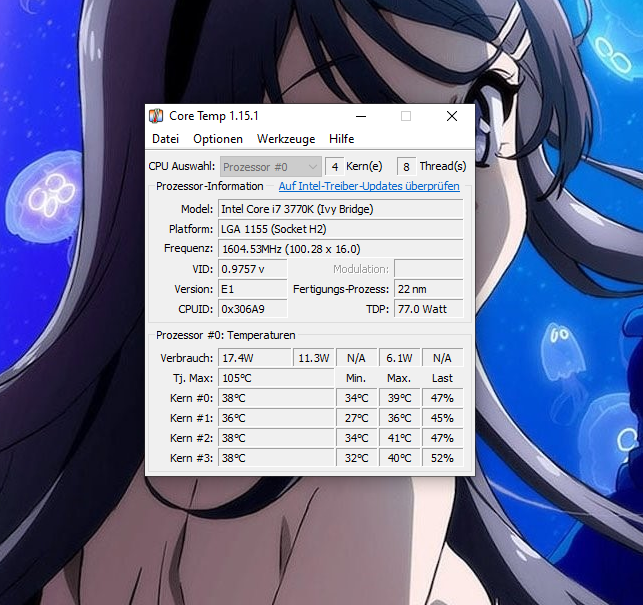Open the Optionen menu
The height and width of the screenshot is (605, 643).
tap(218, 139)
